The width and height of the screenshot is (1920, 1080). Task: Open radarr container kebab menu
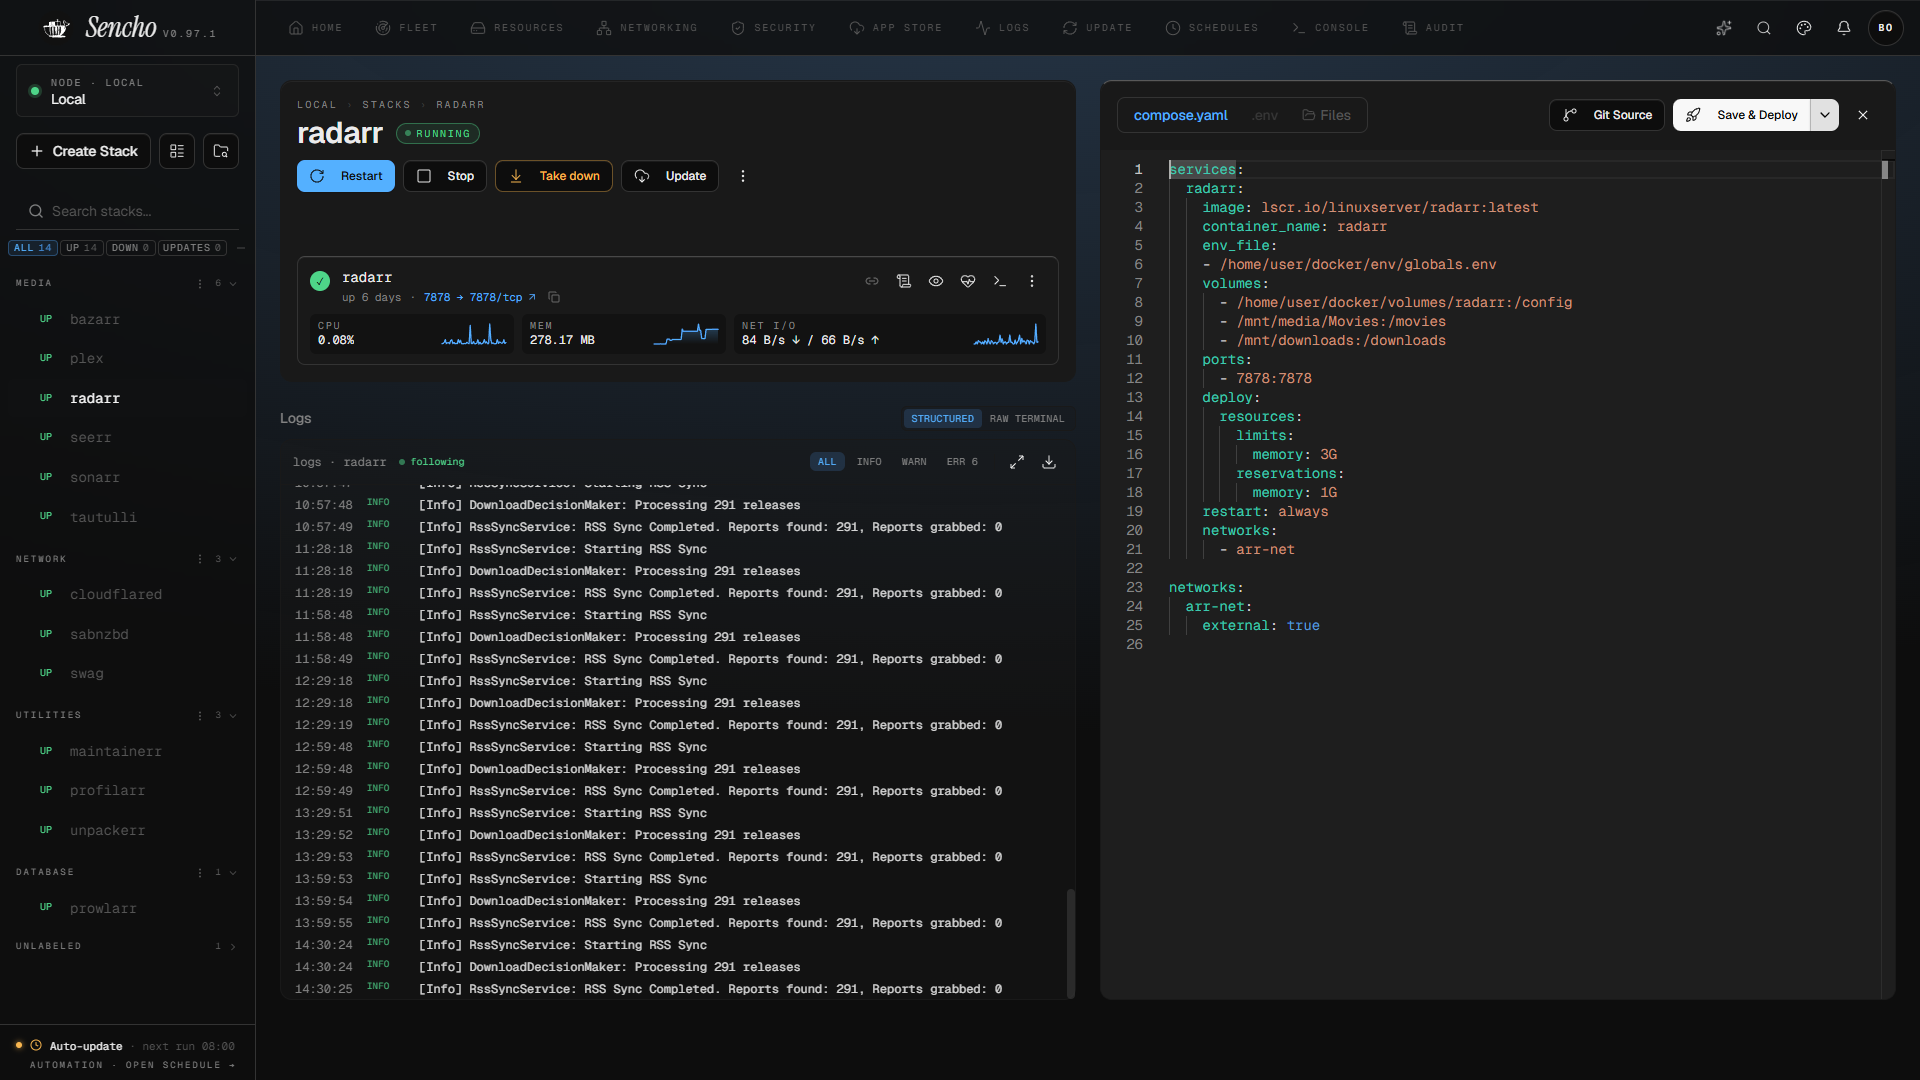tap(1032, 281)
